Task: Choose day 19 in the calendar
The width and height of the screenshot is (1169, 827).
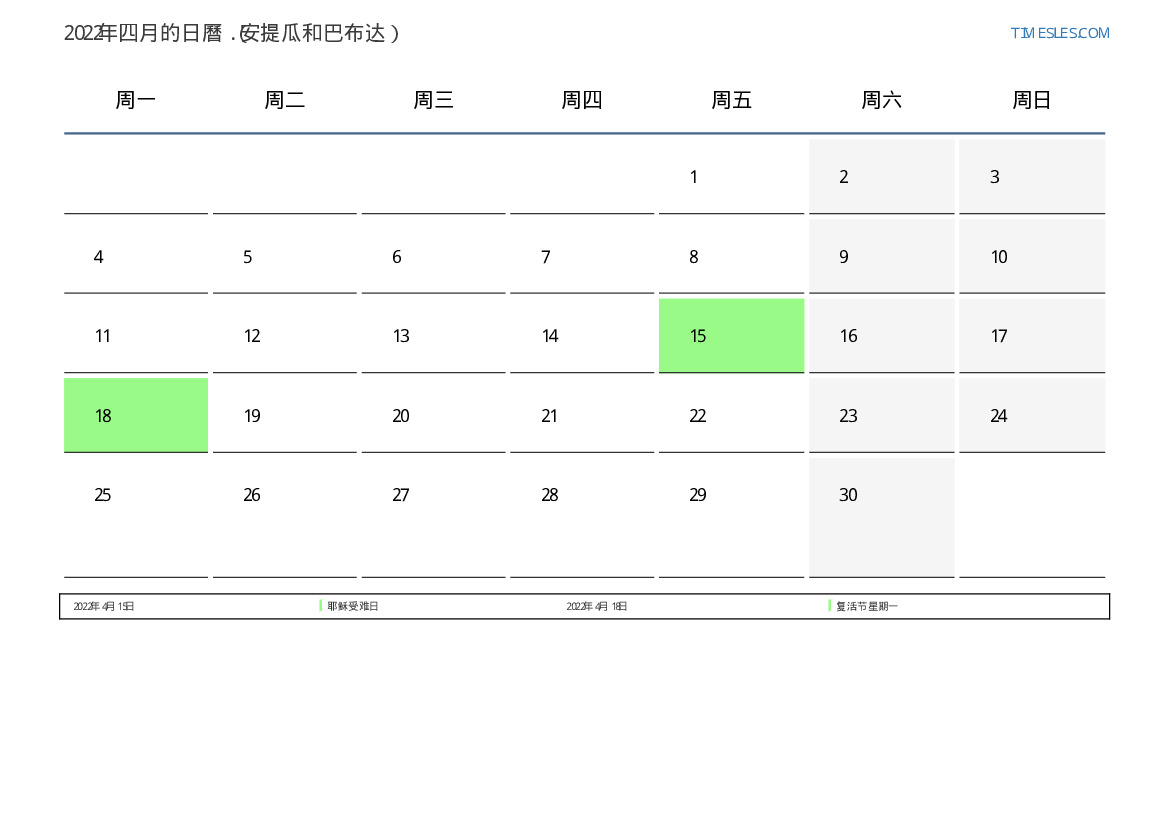Action: click(285, 415)
